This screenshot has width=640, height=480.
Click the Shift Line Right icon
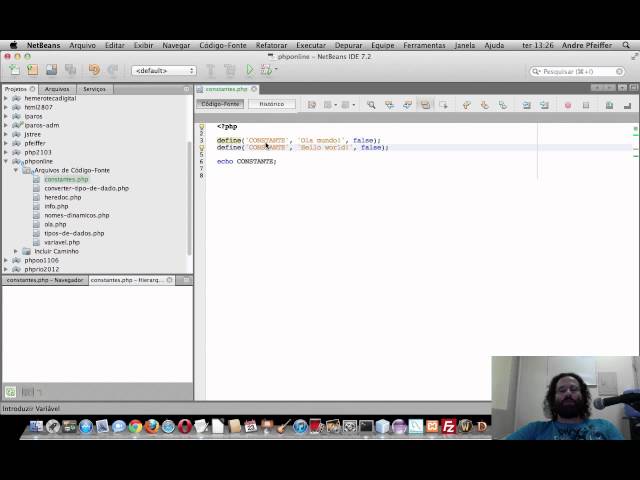544,105
